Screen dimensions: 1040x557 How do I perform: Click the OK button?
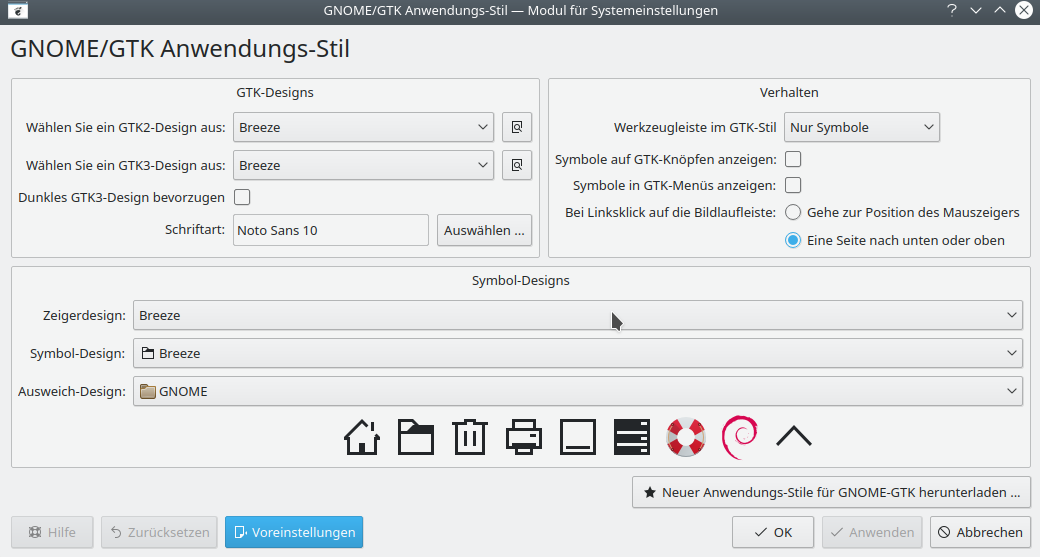773,532
